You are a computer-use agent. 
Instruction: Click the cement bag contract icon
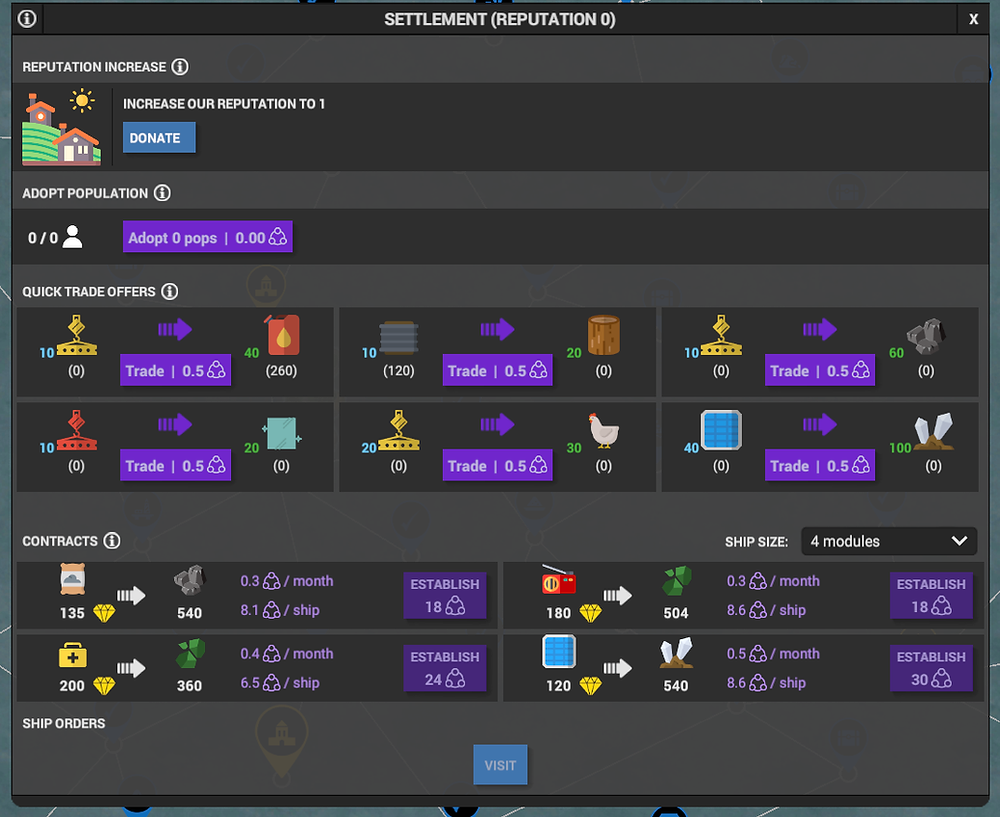coord(73,580)
